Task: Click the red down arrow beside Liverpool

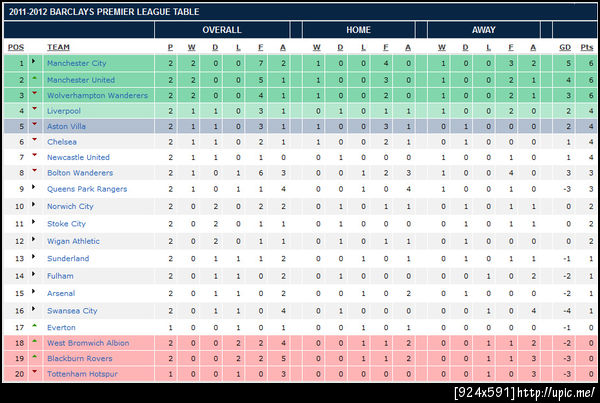Action: 34,109
